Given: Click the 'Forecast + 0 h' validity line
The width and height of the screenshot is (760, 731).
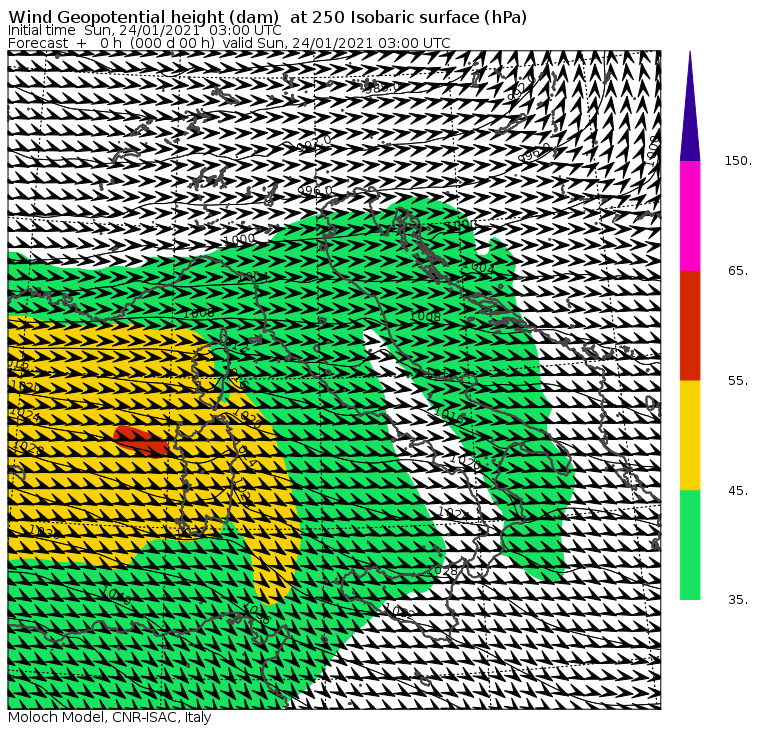Looking at the screenshot, I should pos(229,43).
